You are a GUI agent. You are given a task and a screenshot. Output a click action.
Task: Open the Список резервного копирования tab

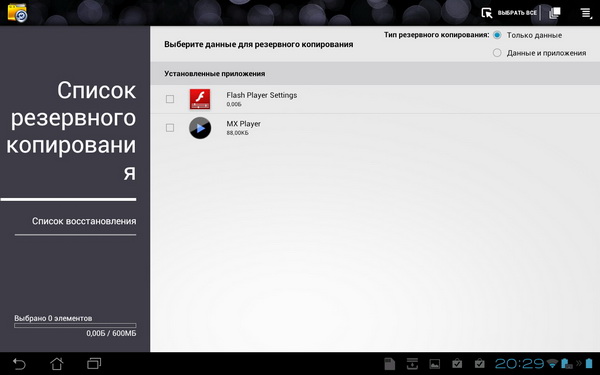(71, 131)
